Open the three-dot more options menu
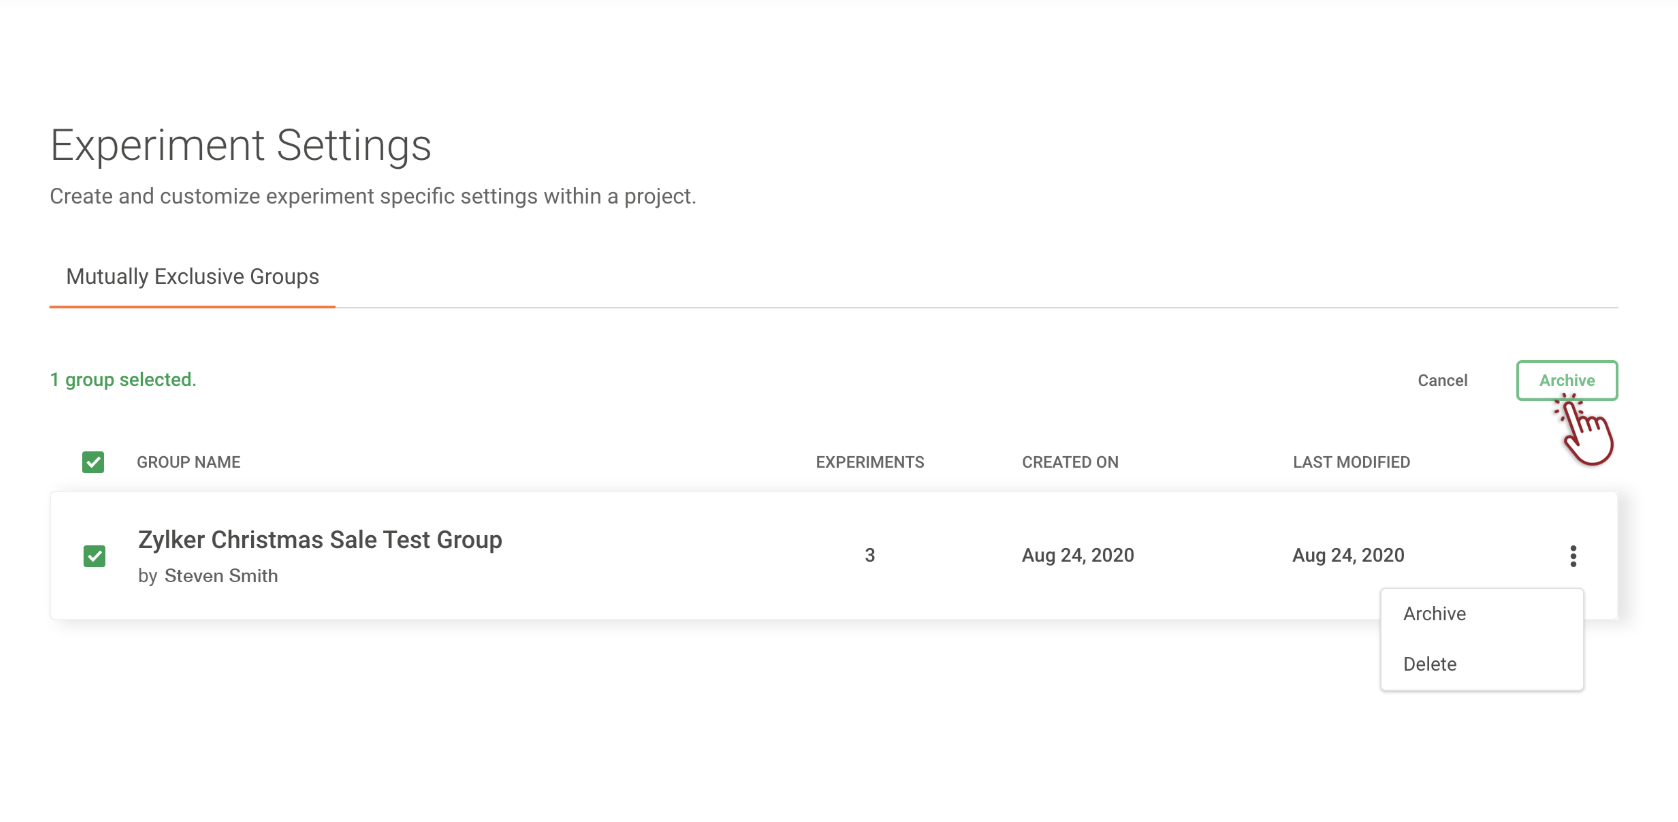Image resolution: width=1678 pixels, height=822 pixels. coord(1573,556)
